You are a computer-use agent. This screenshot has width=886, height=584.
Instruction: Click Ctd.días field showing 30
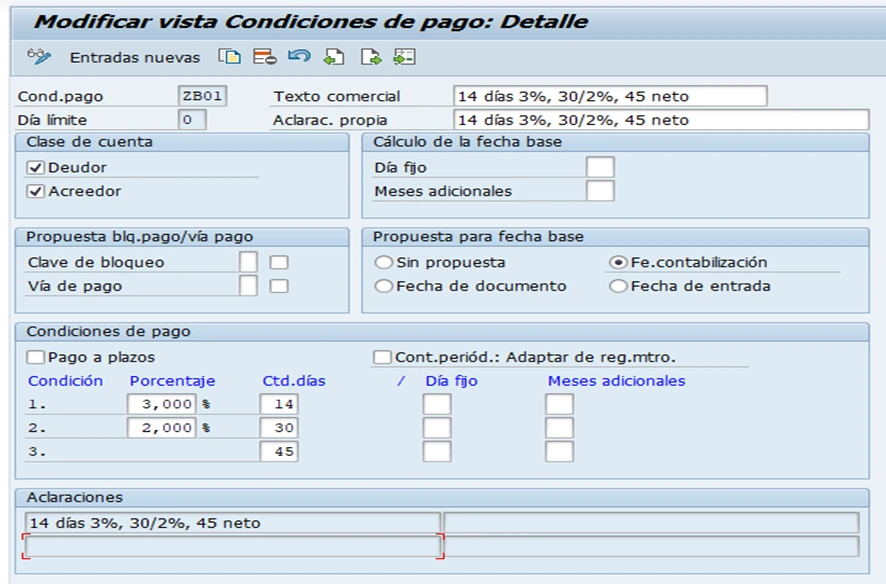coord(279,428)
